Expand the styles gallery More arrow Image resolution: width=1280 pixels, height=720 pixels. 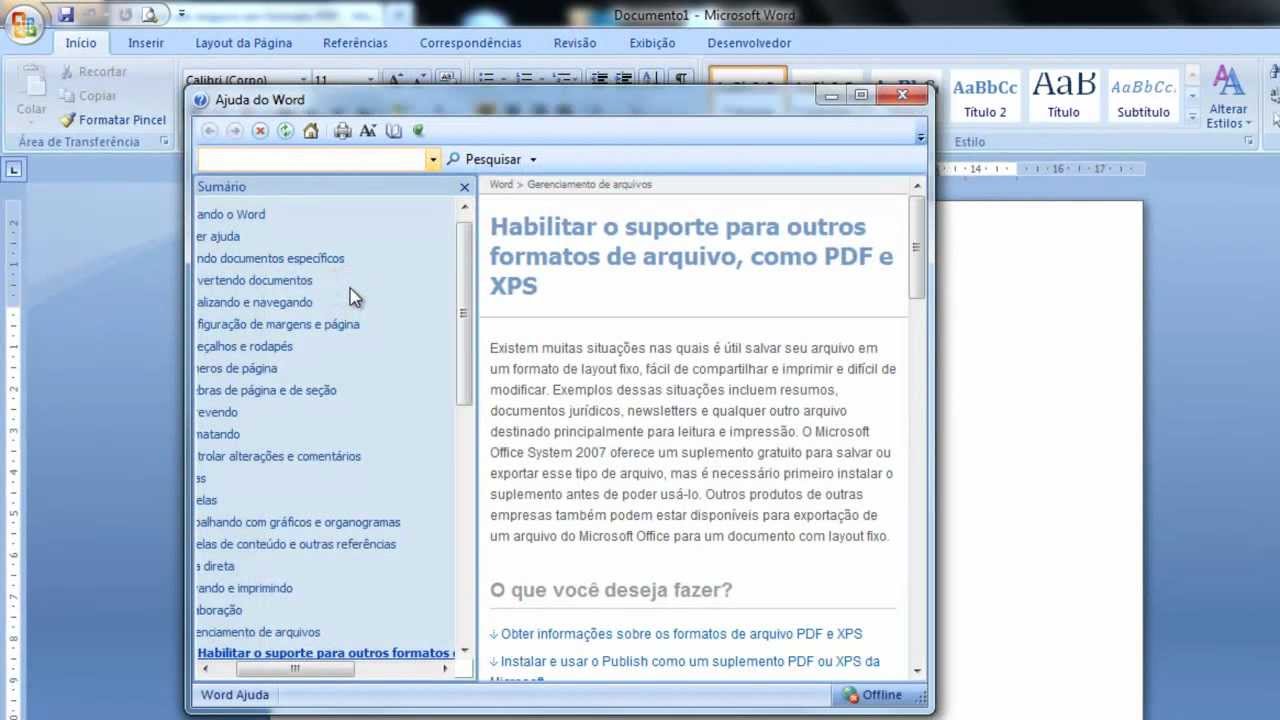tap(1192, 116)
